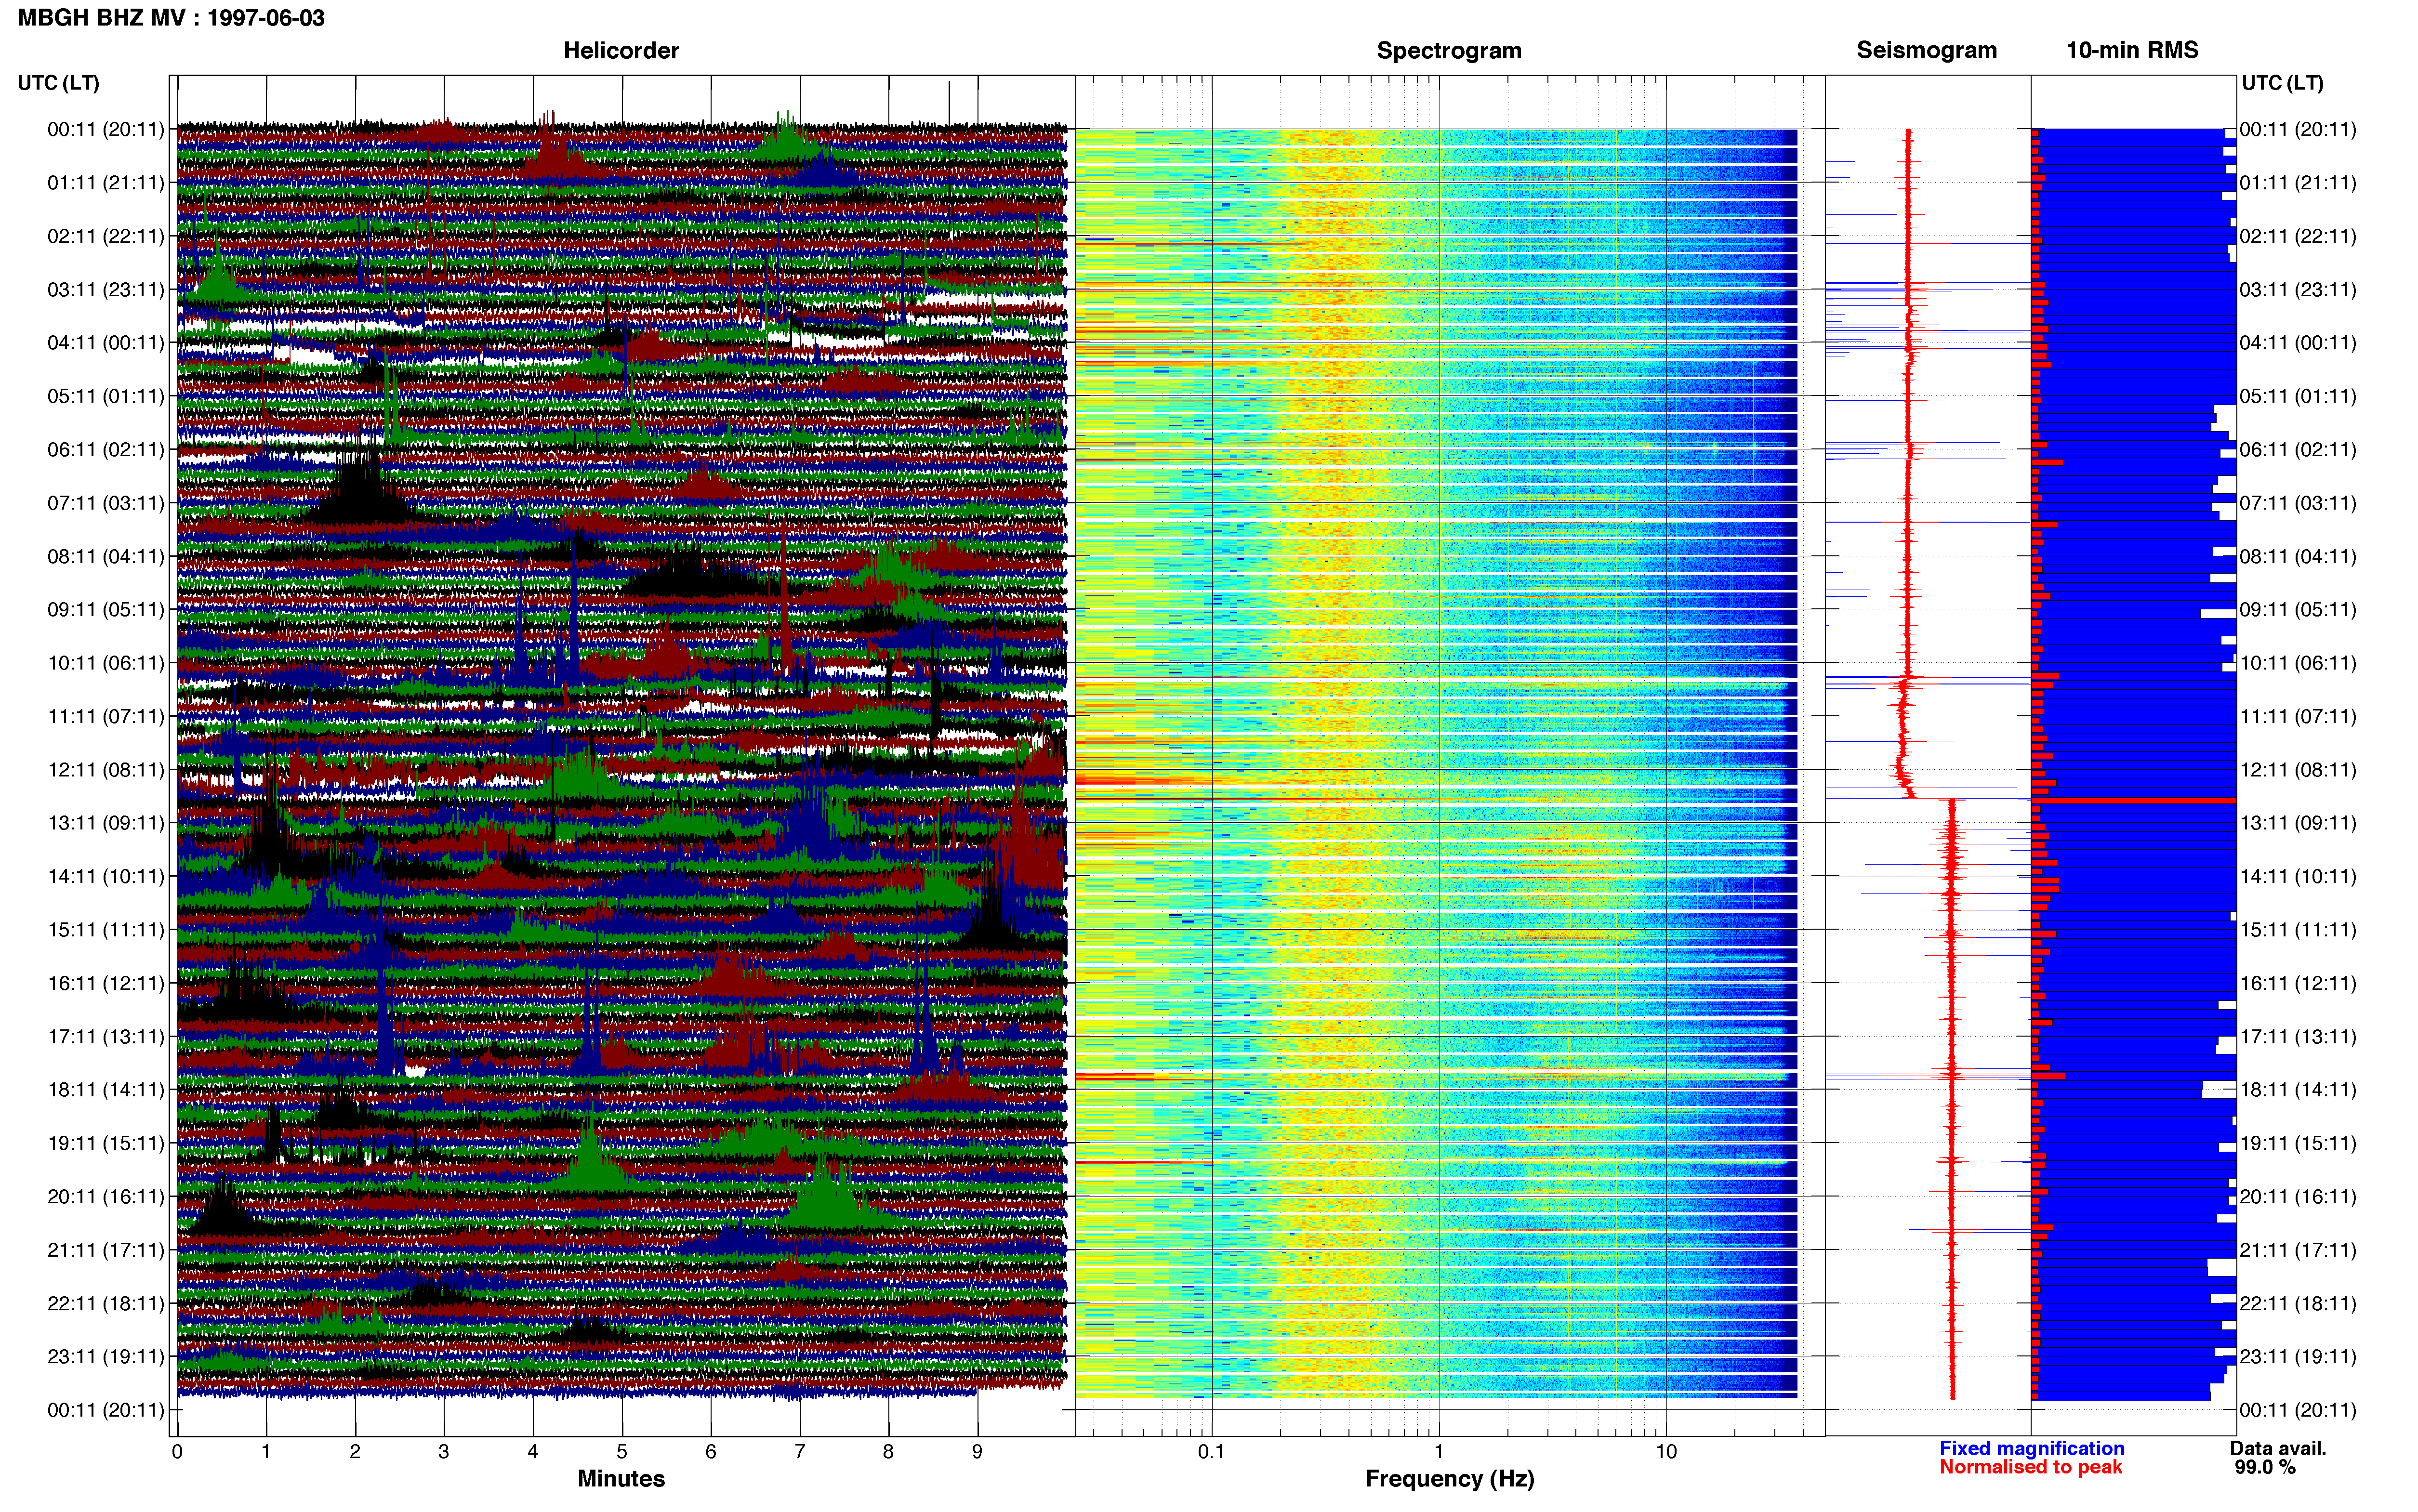Click the '99.0 %' data availability value
The height and width of the screenshot is (1512, 2418).
click(x=2265, y=1467)
